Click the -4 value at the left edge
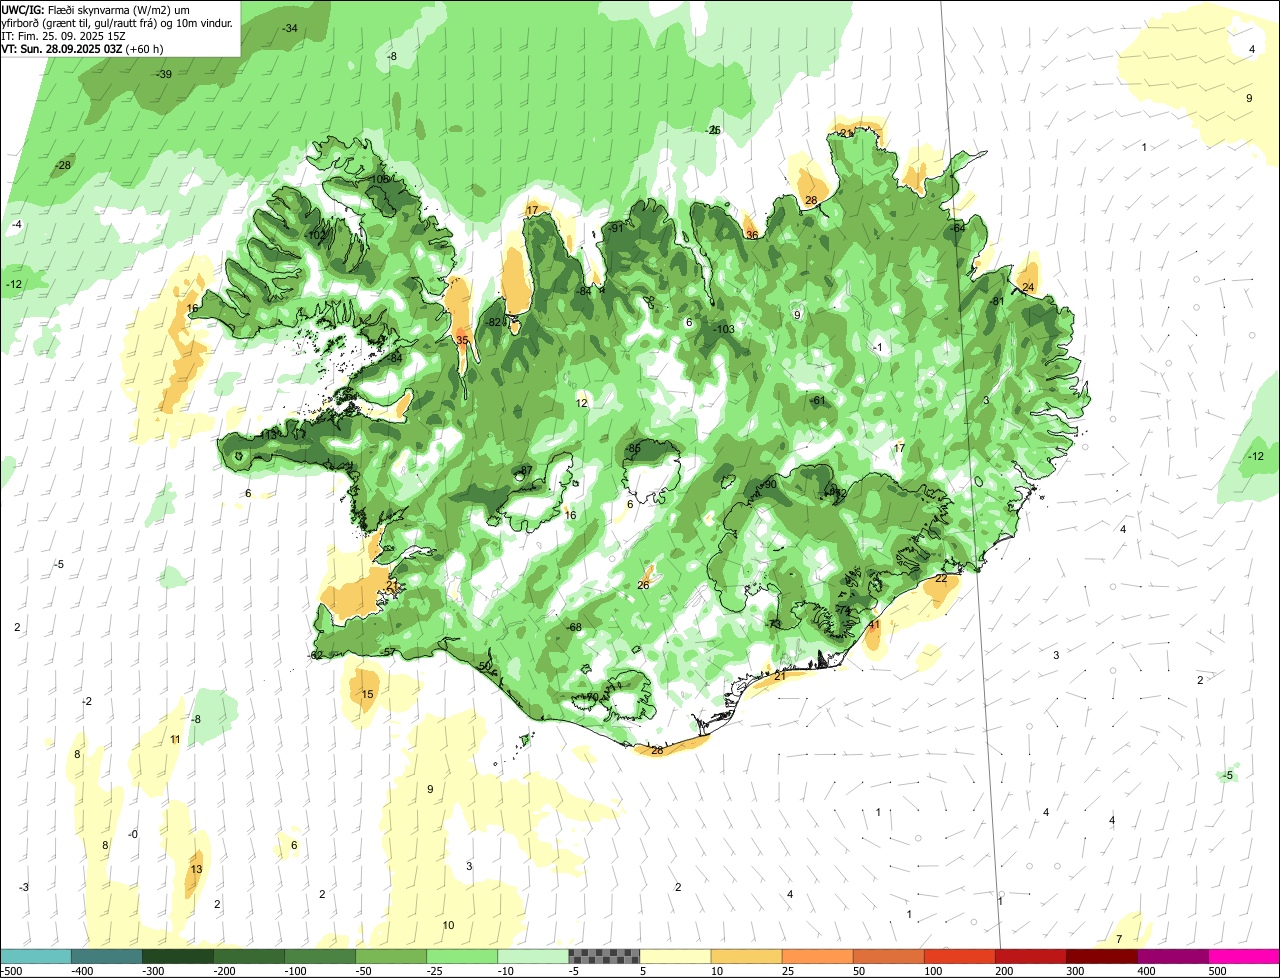Viewport: 1280px width, 978px height. pyautogui.click(x=17, y=225)
